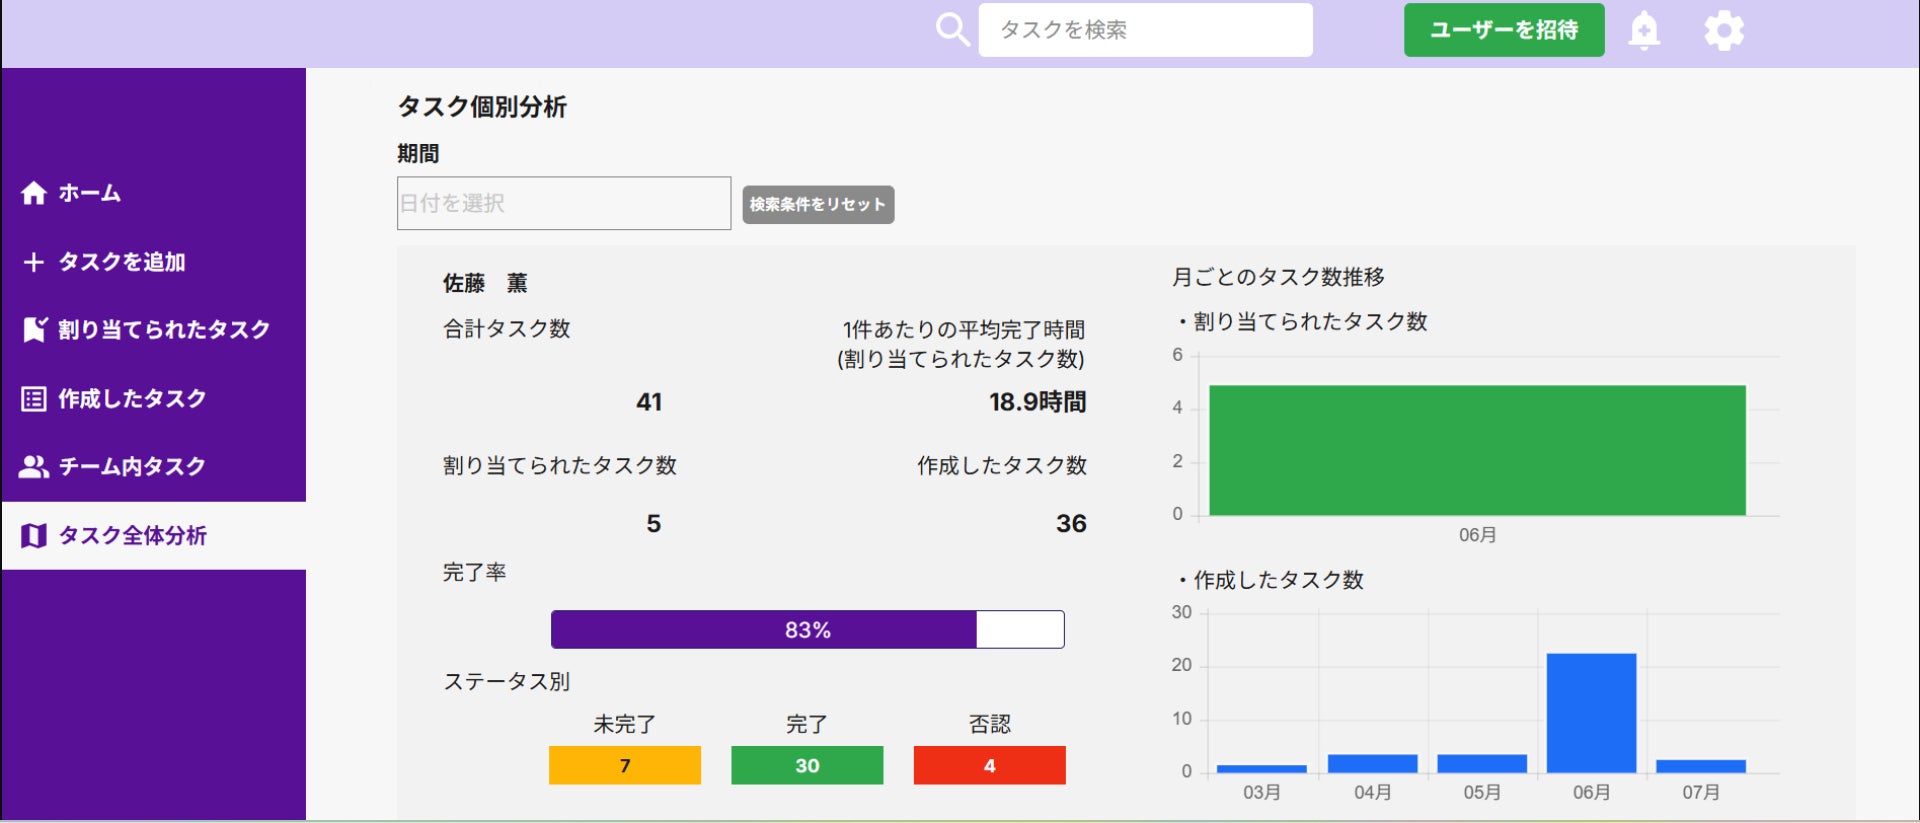This screenshot has height=823, width=1920.
Task: Click the チーム内タスク people icon
Action: pos(34,466)
